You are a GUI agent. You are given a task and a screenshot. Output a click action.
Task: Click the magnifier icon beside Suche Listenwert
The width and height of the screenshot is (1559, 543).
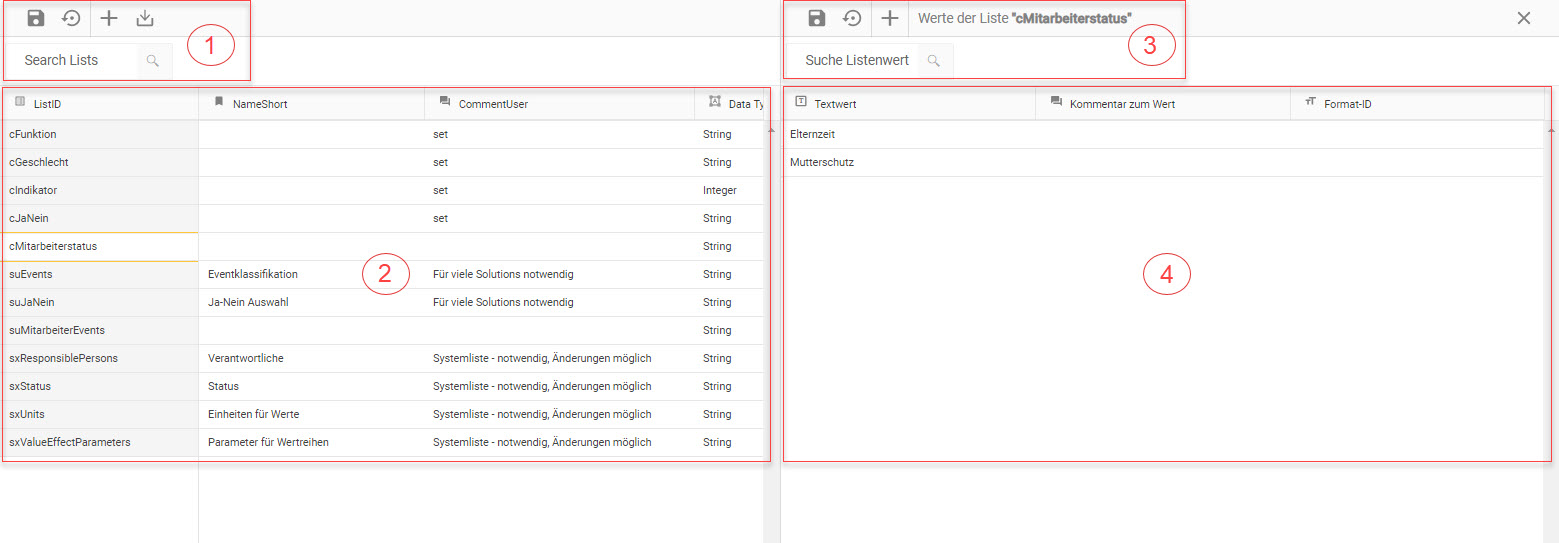934,60
